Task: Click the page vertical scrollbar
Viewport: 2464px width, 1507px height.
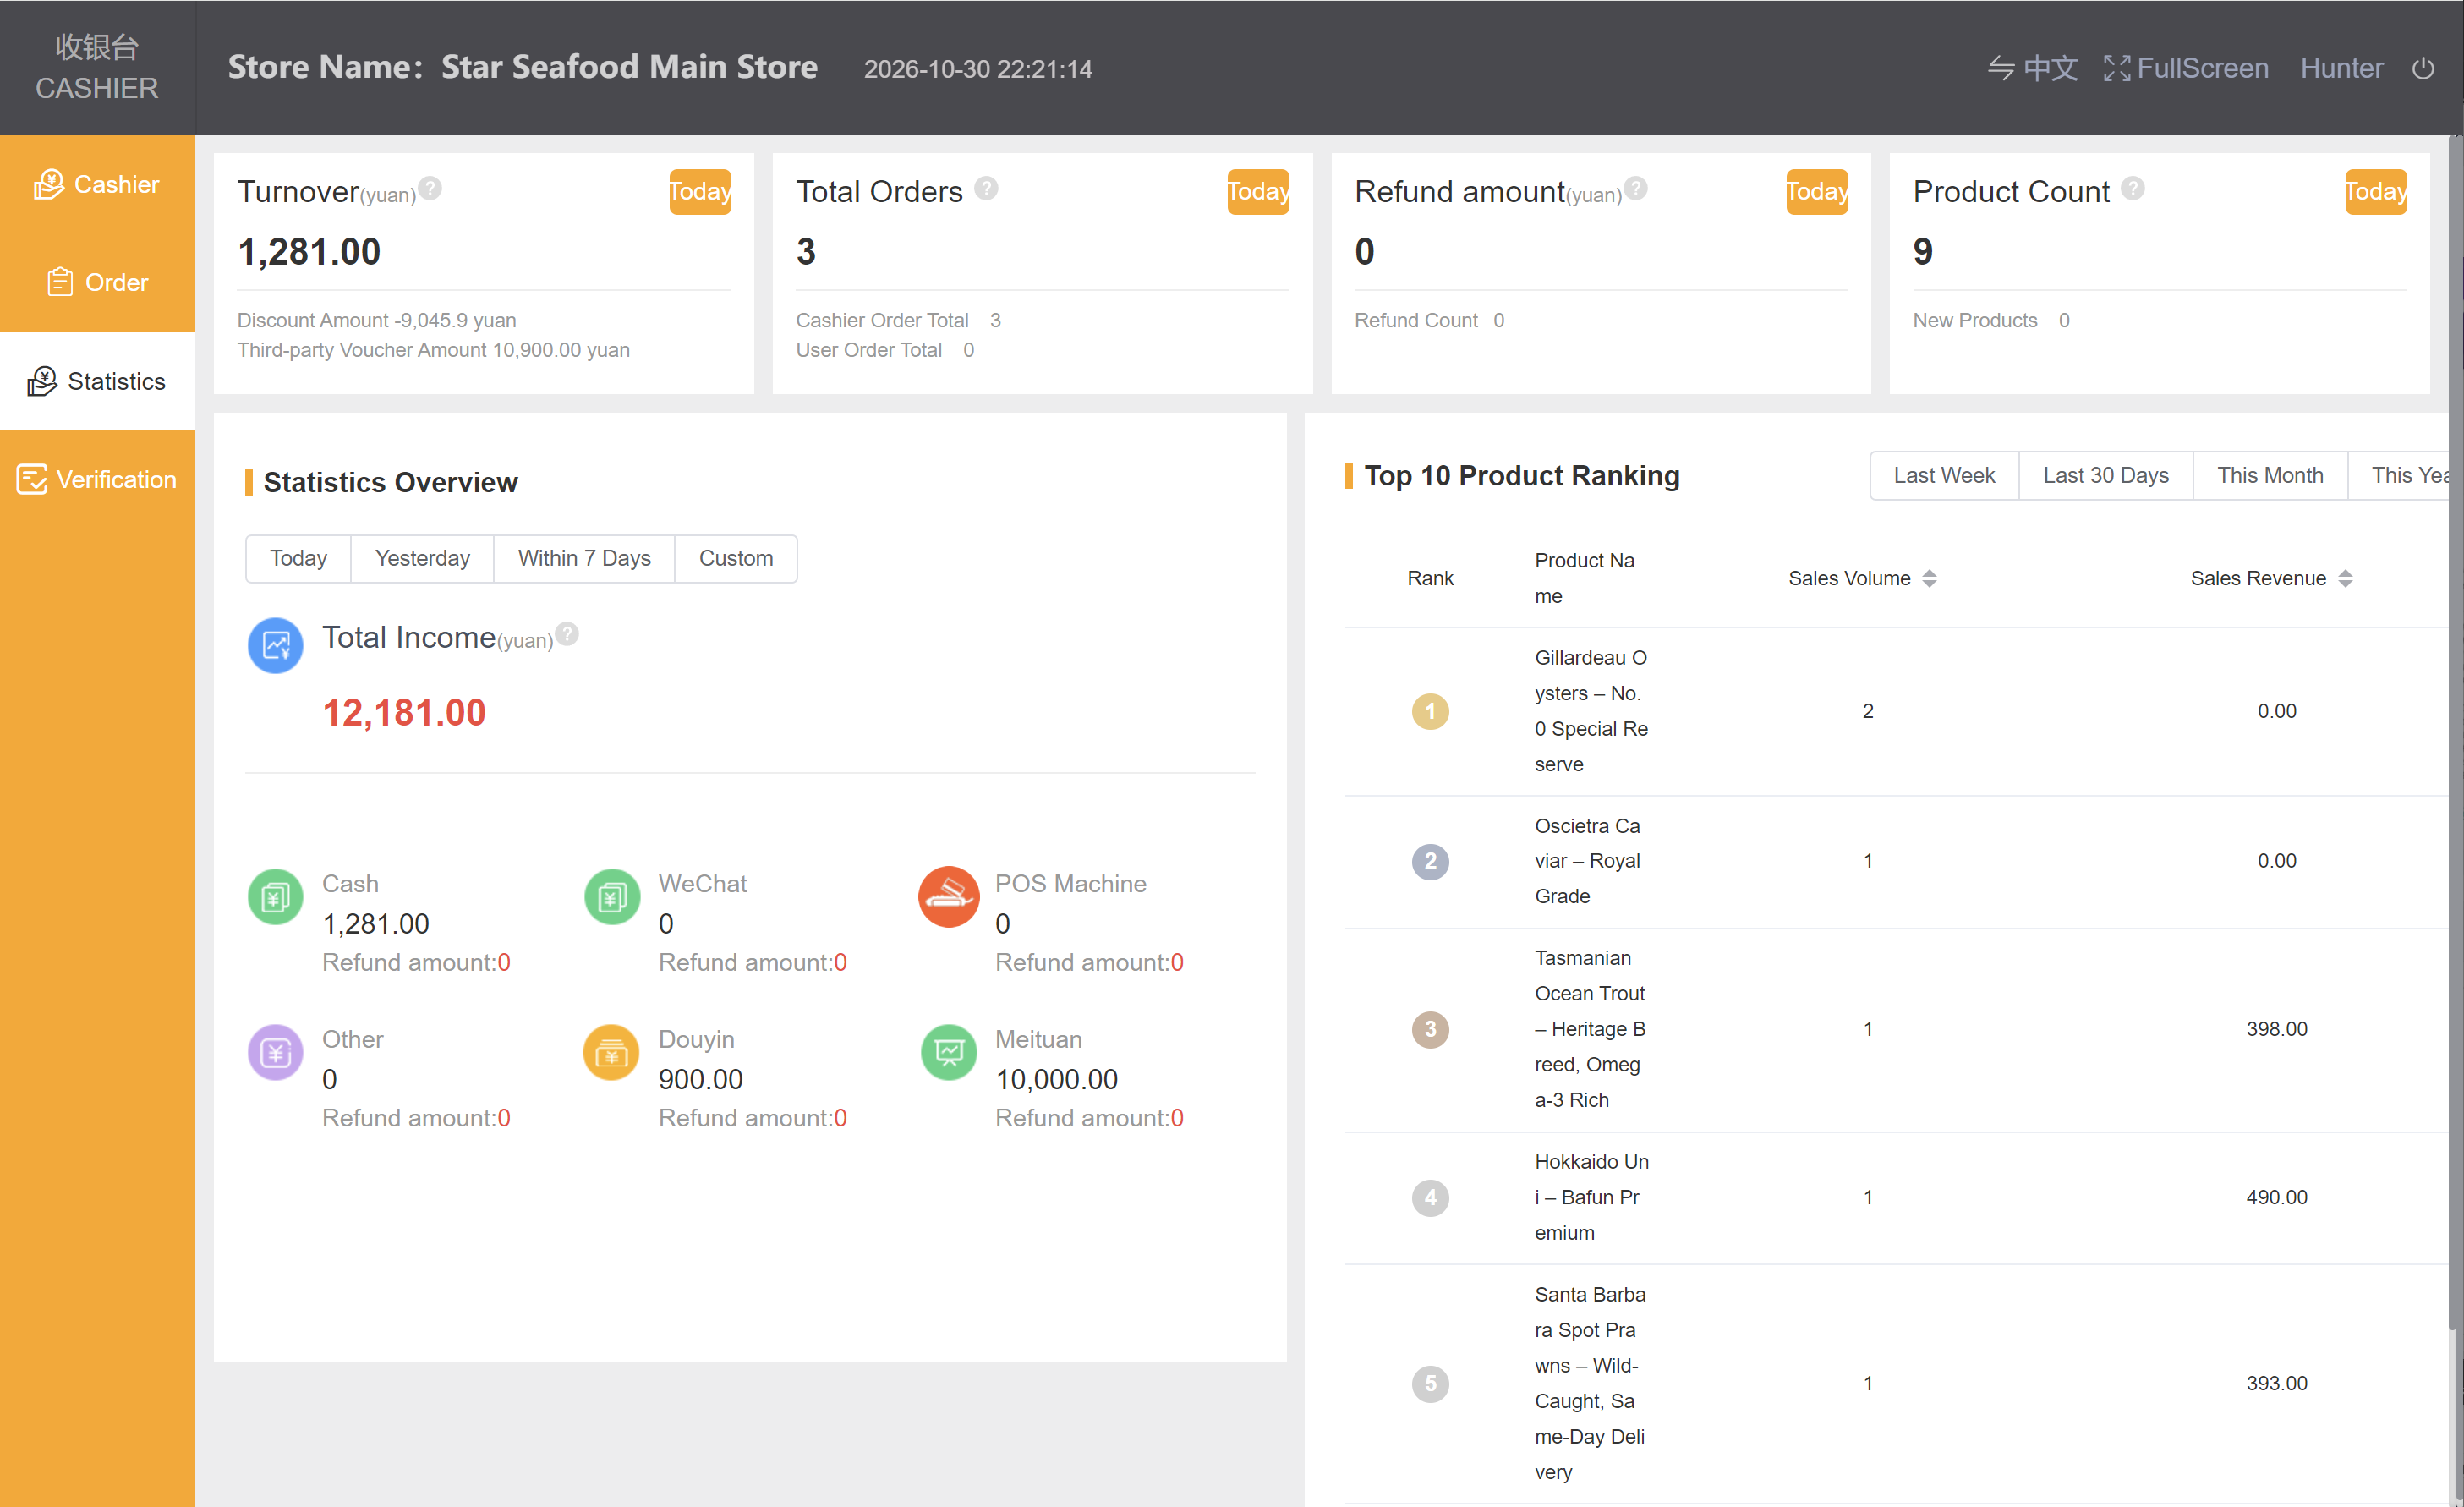Action: pos(2455,735)
